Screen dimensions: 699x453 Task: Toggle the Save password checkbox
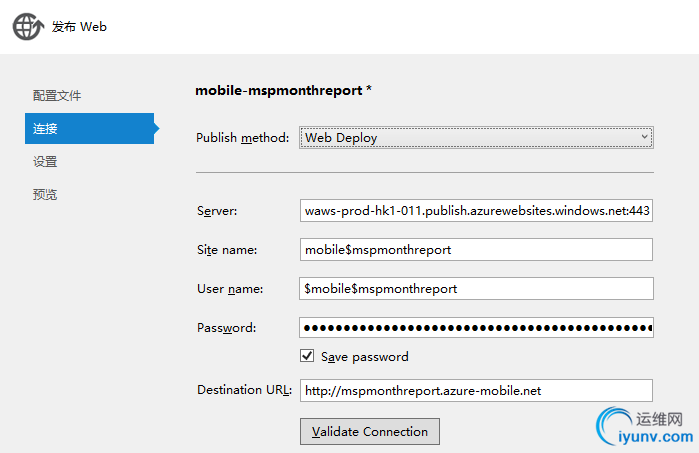tap(308, 356)
